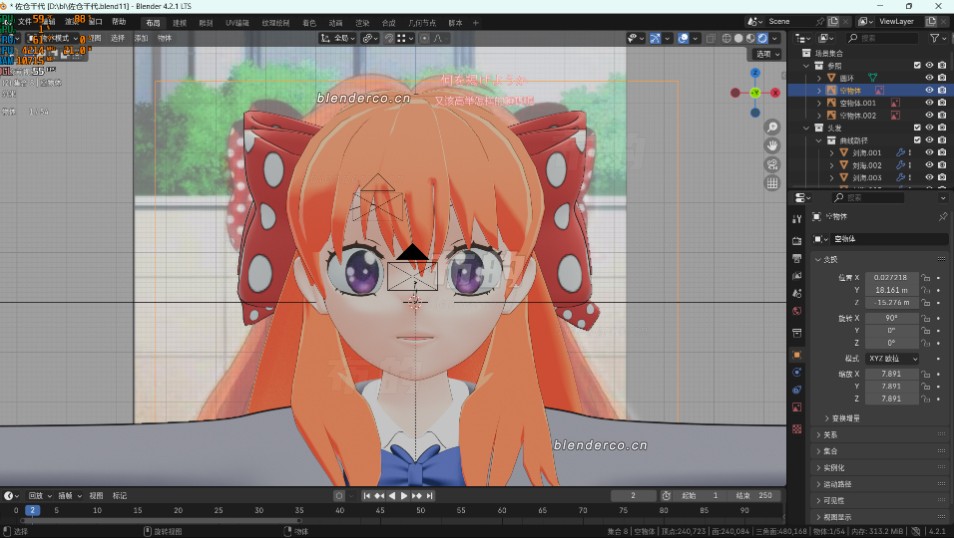Lock the rotation X value
954x538 pixels.
[x=926, y=318]
